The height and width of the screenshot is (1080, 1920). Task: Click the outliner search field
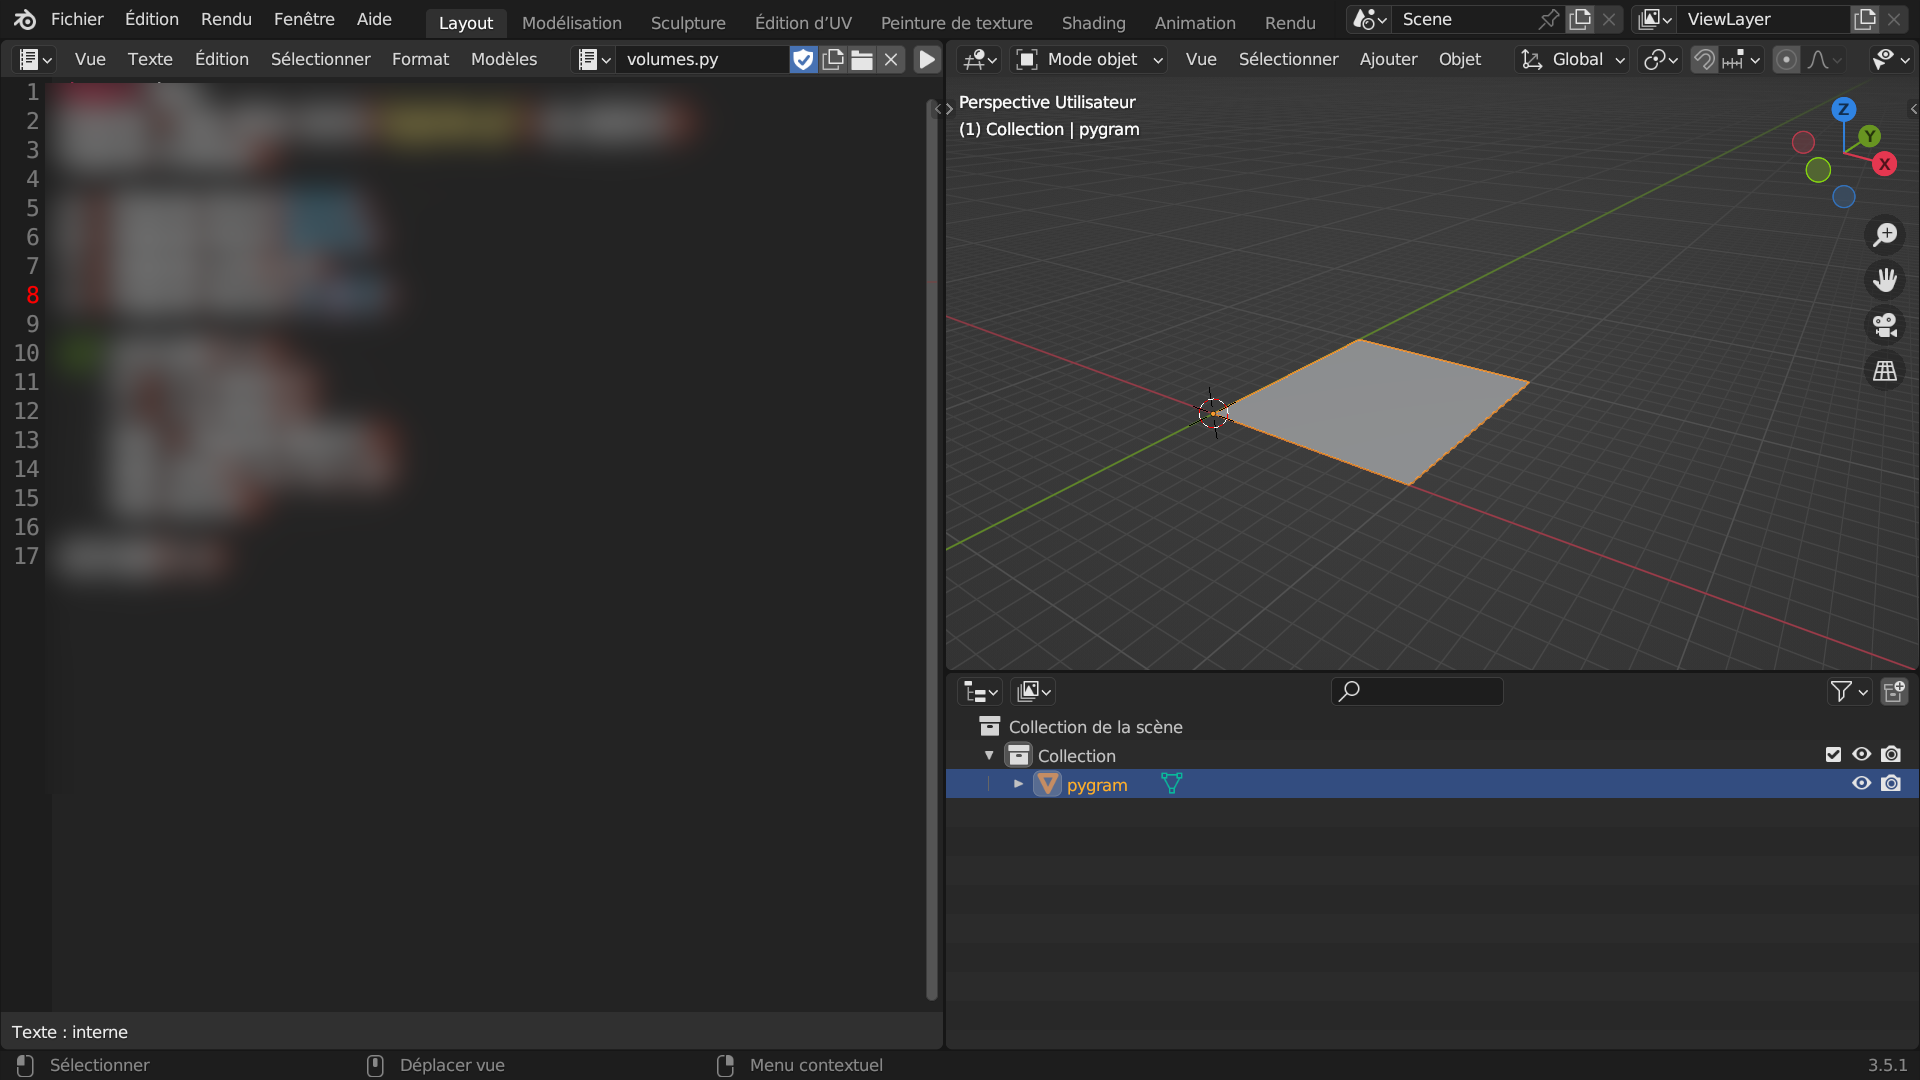pyautogui.click(x=1425, y=691)
